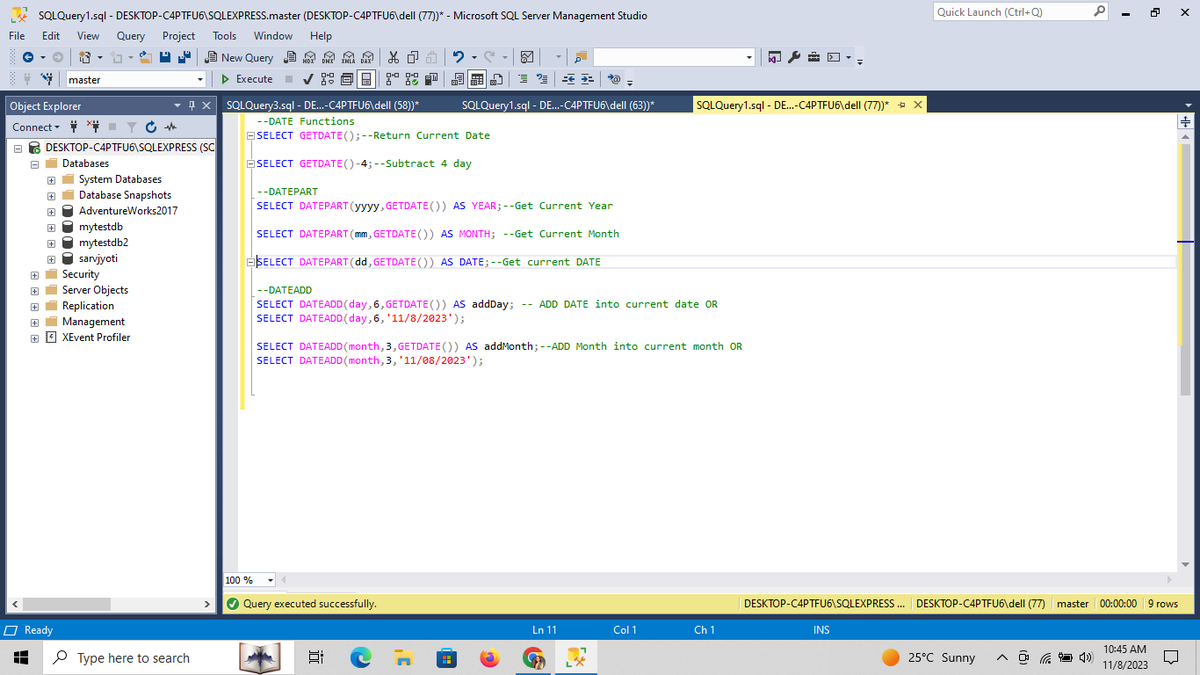This screenshot has height=675, width=1200.
Task: Open the Tools menu
Action: coord(224,36)
